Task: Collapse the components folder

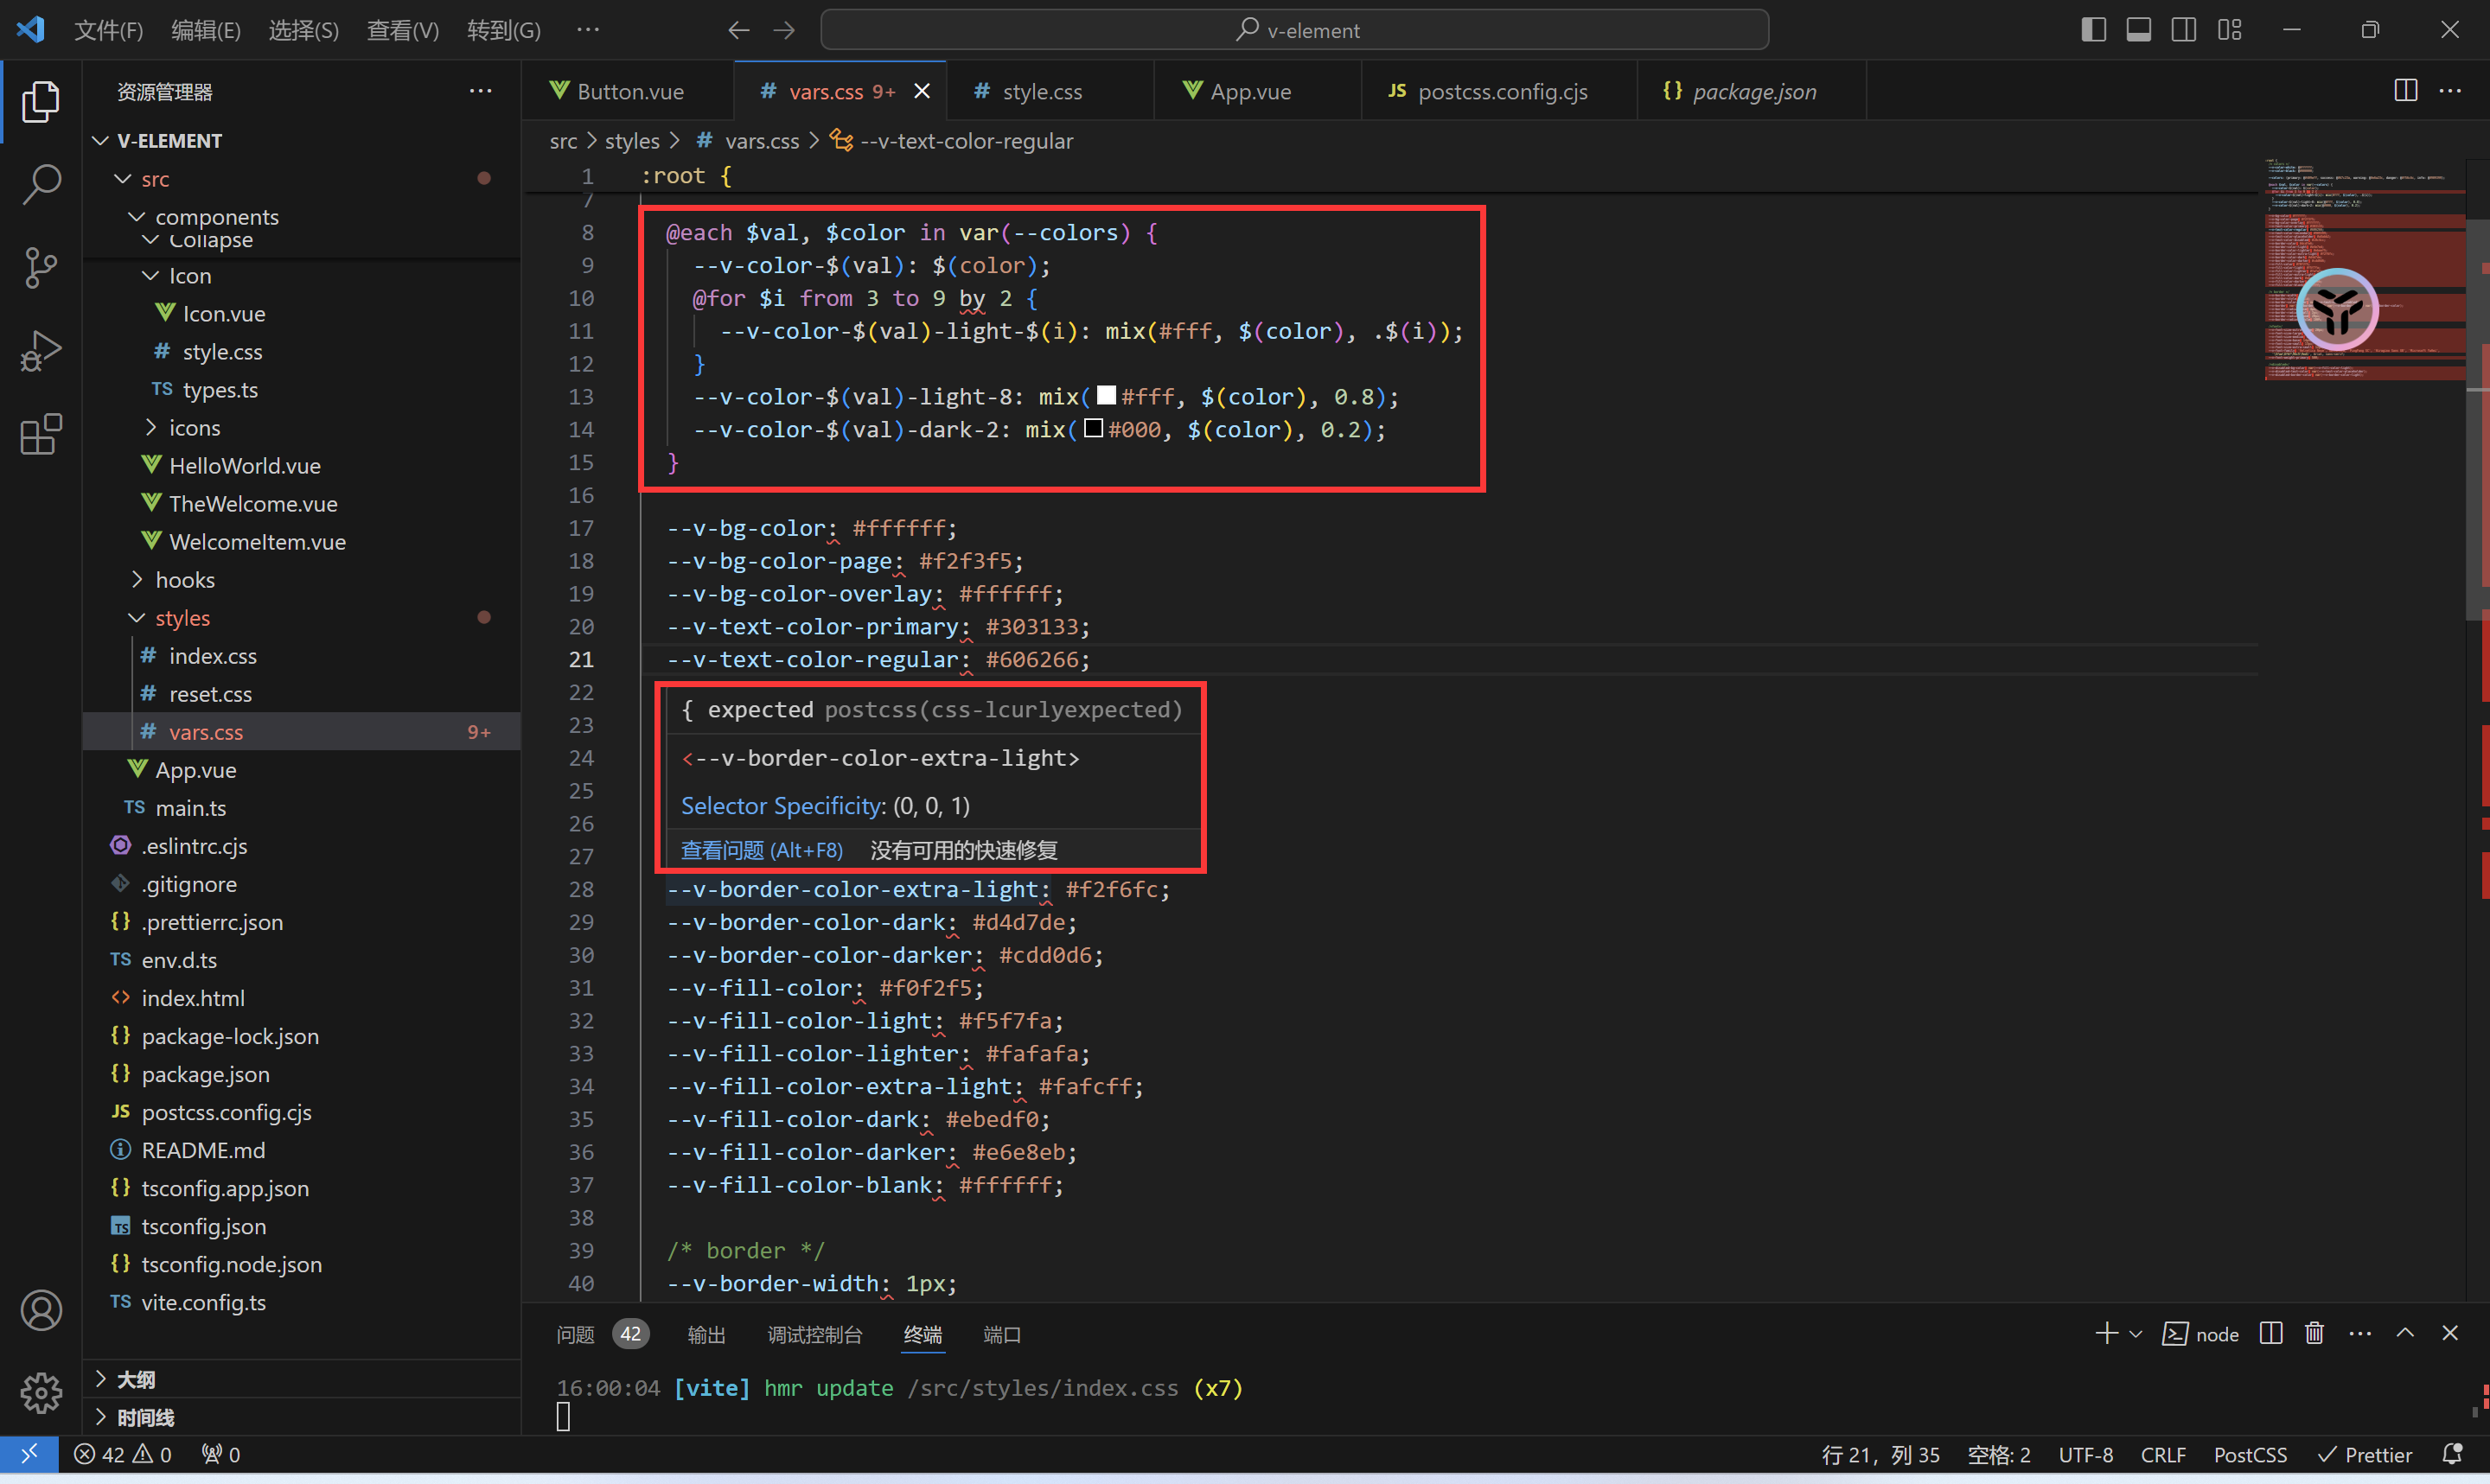Action: pyautogui.click(x=137, y=217)
